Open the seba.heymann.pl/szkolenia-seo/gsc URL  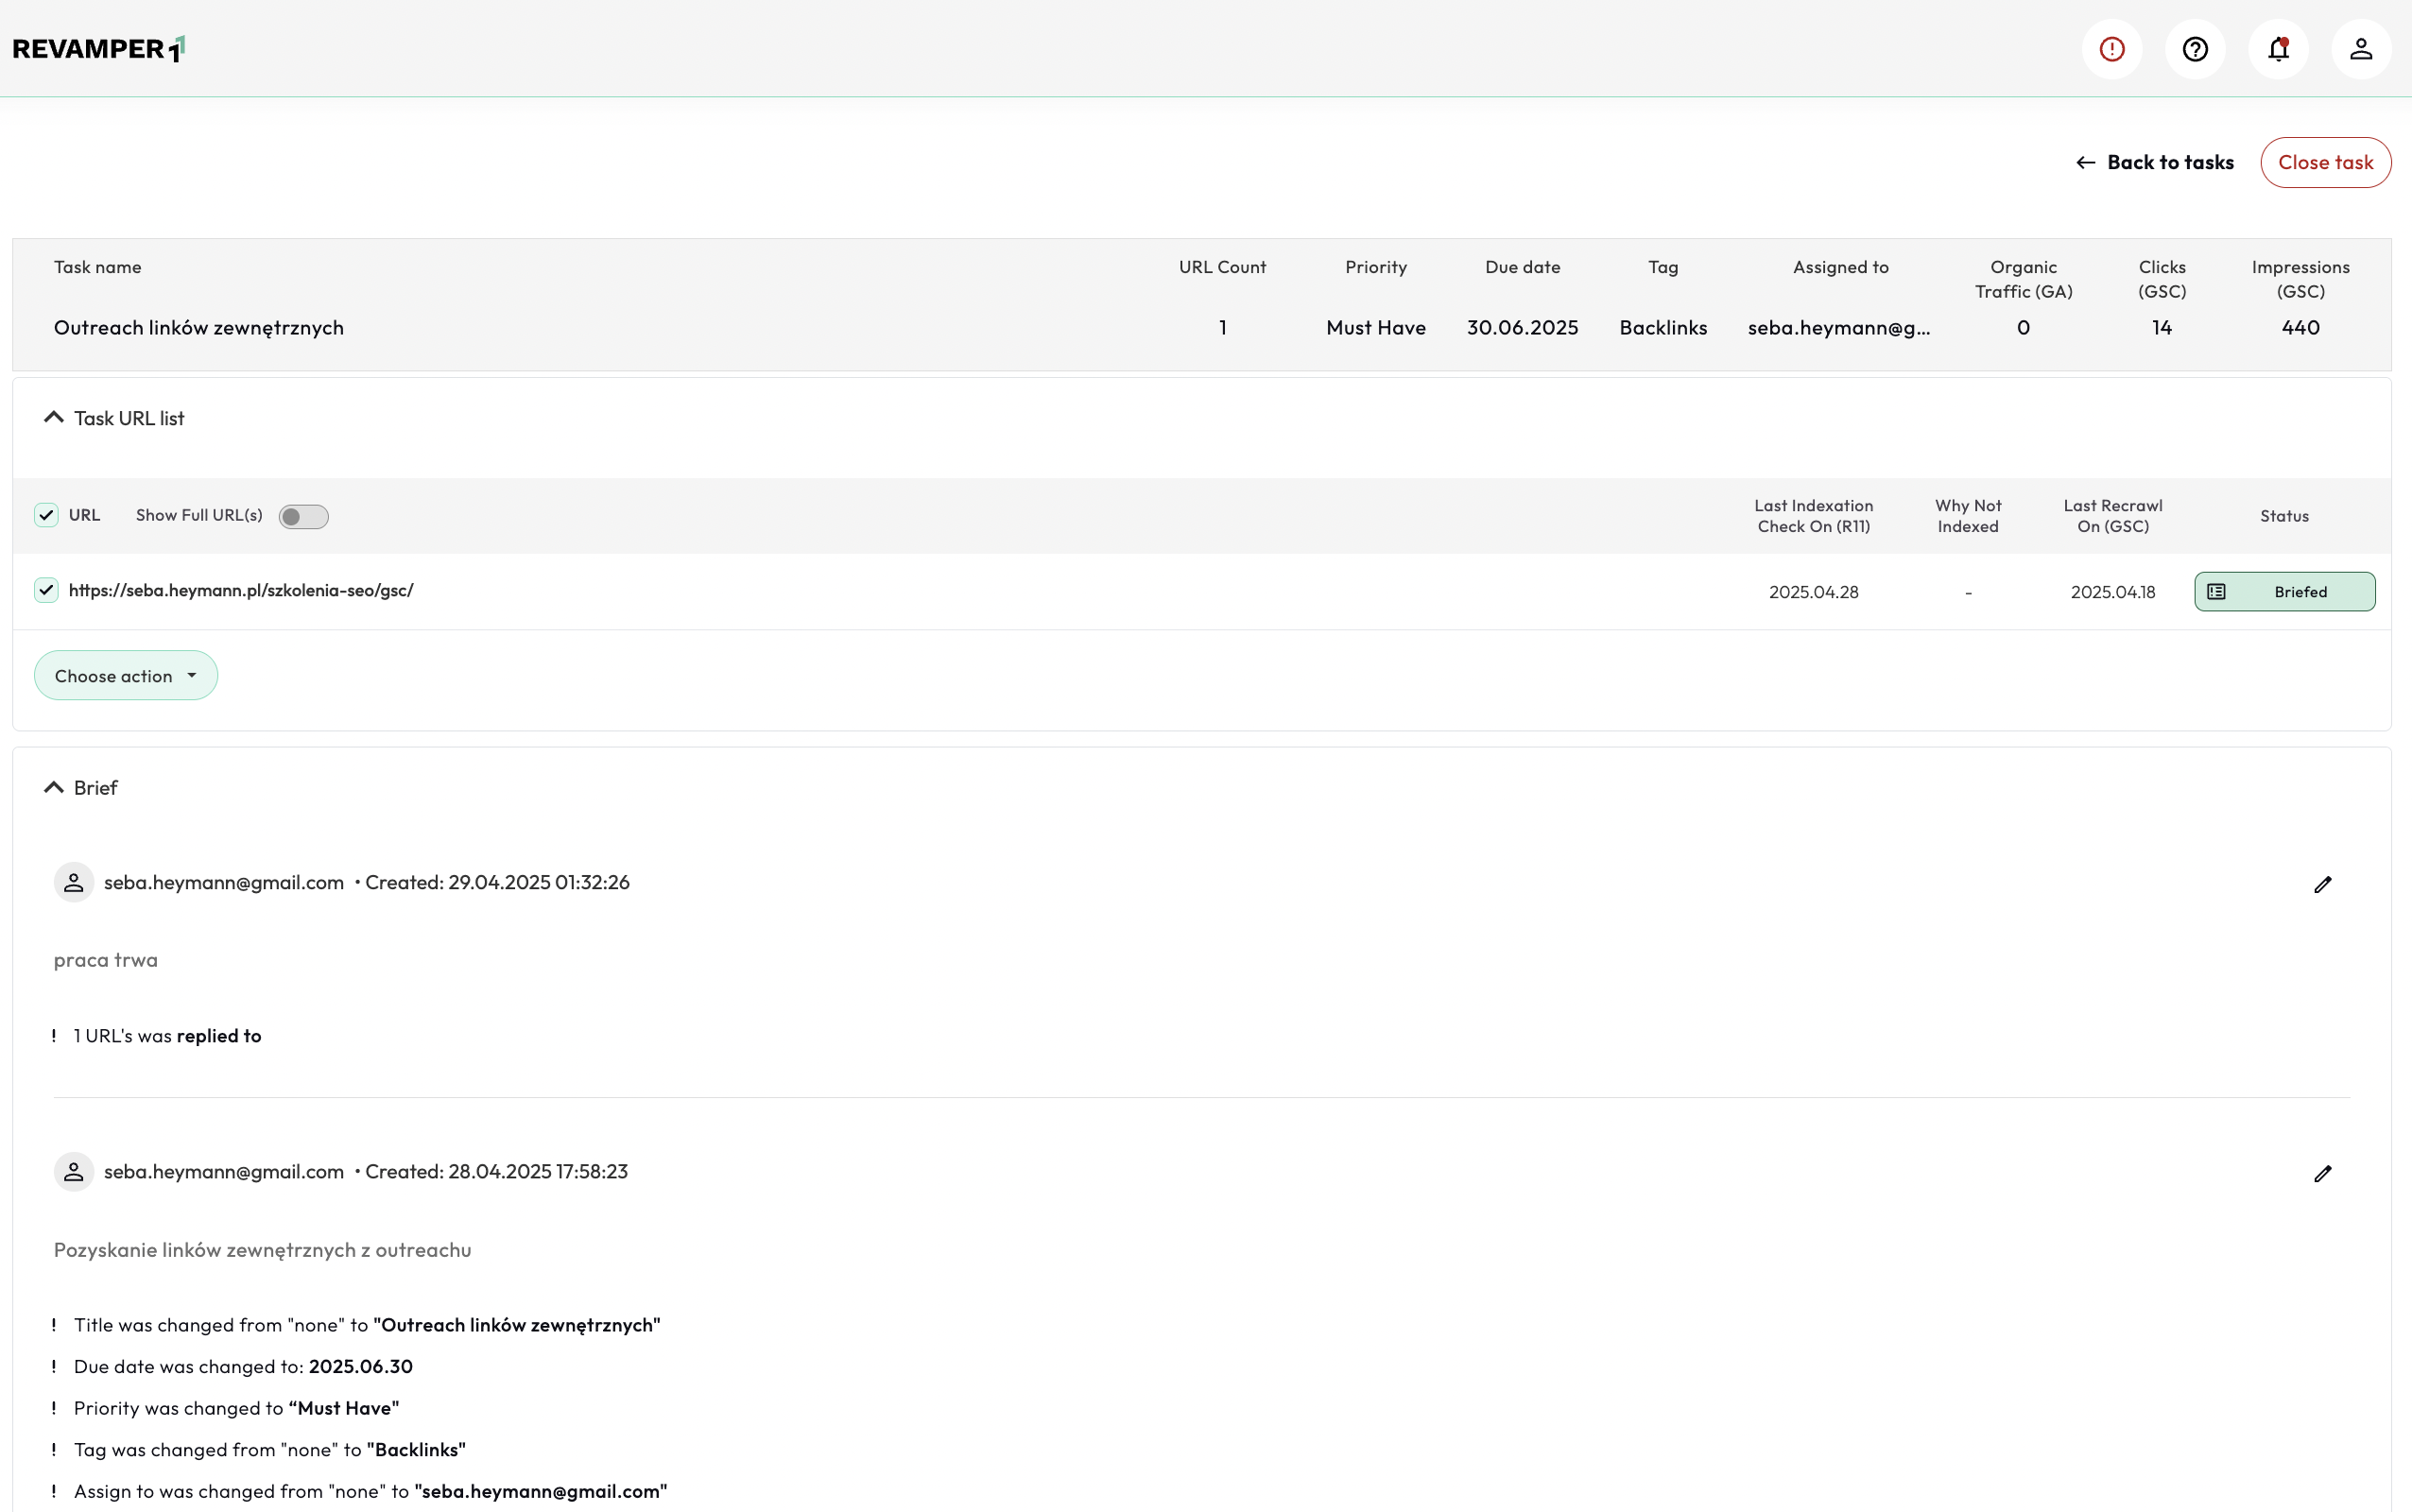coord(241,590)
